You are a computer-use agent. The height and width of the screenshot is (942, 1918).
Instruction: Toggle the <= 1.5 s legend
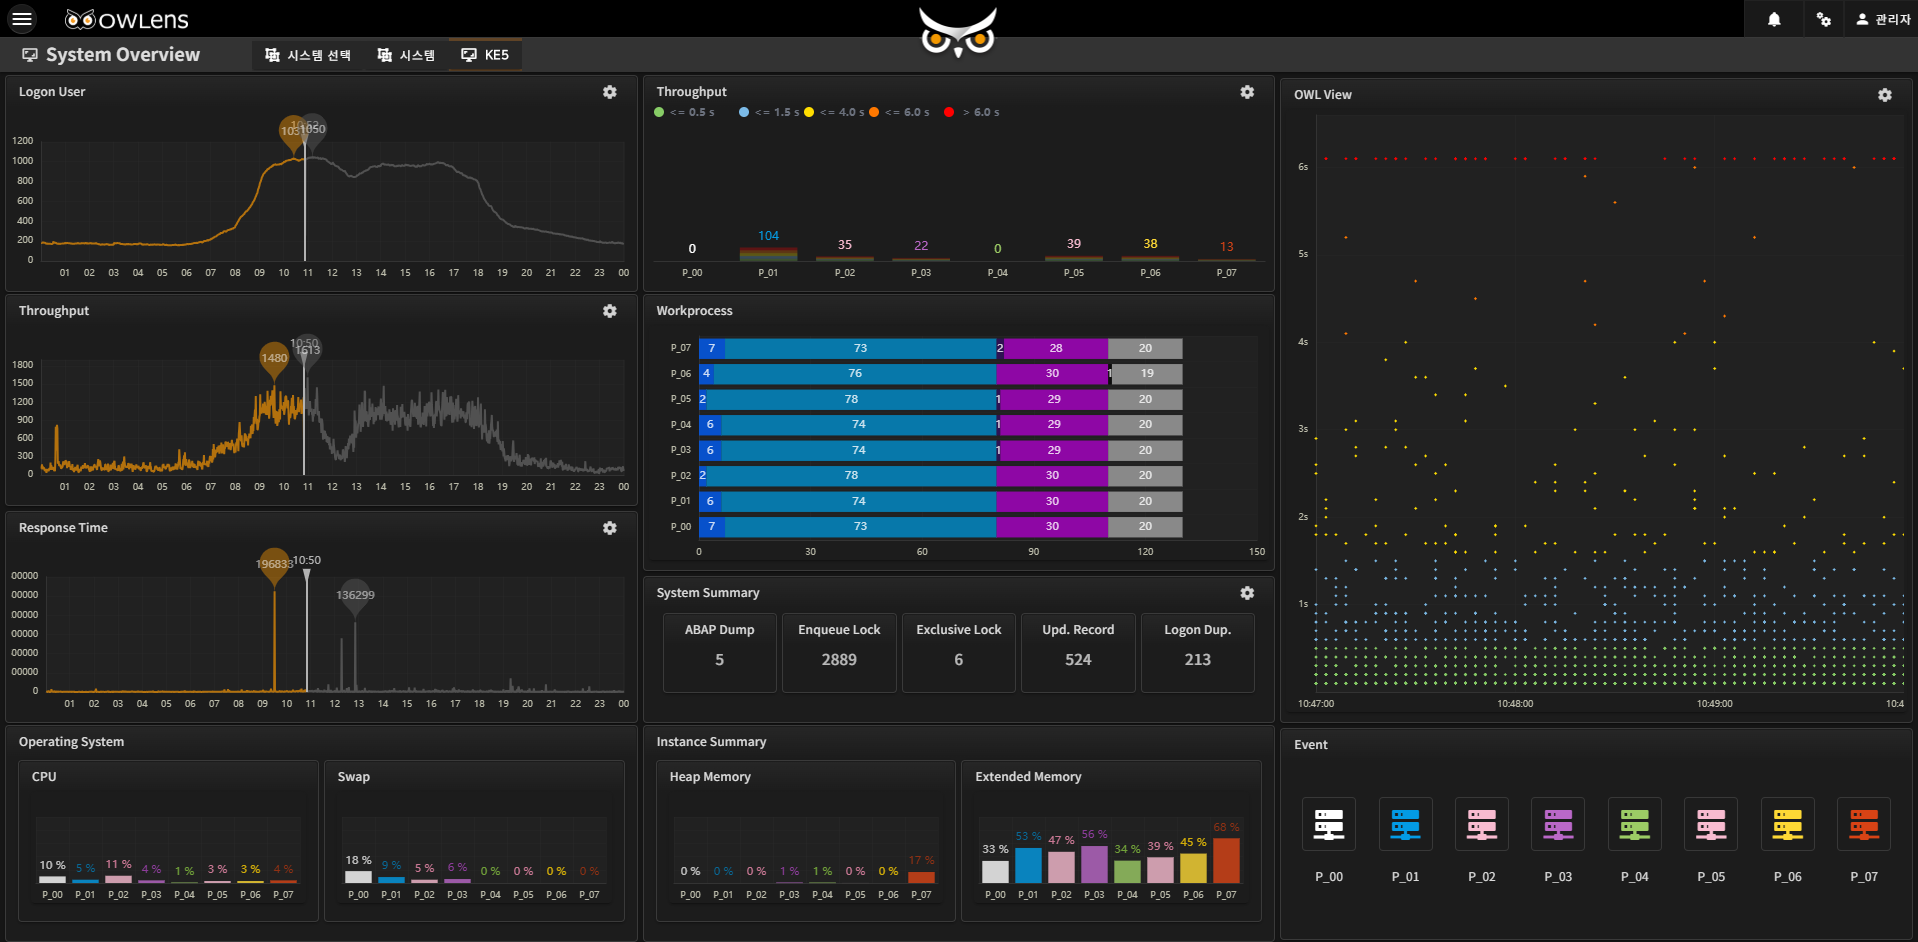(769, 112)
